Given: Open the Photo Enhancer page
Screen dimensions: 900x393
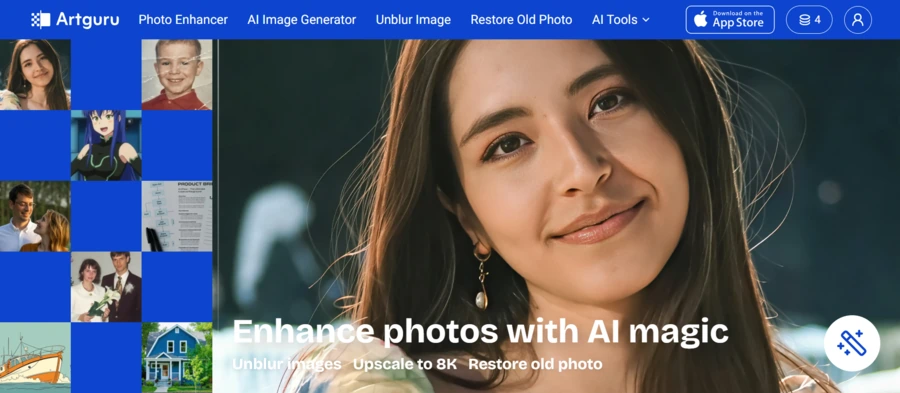Looking at the screenshot, I should 183,20.
